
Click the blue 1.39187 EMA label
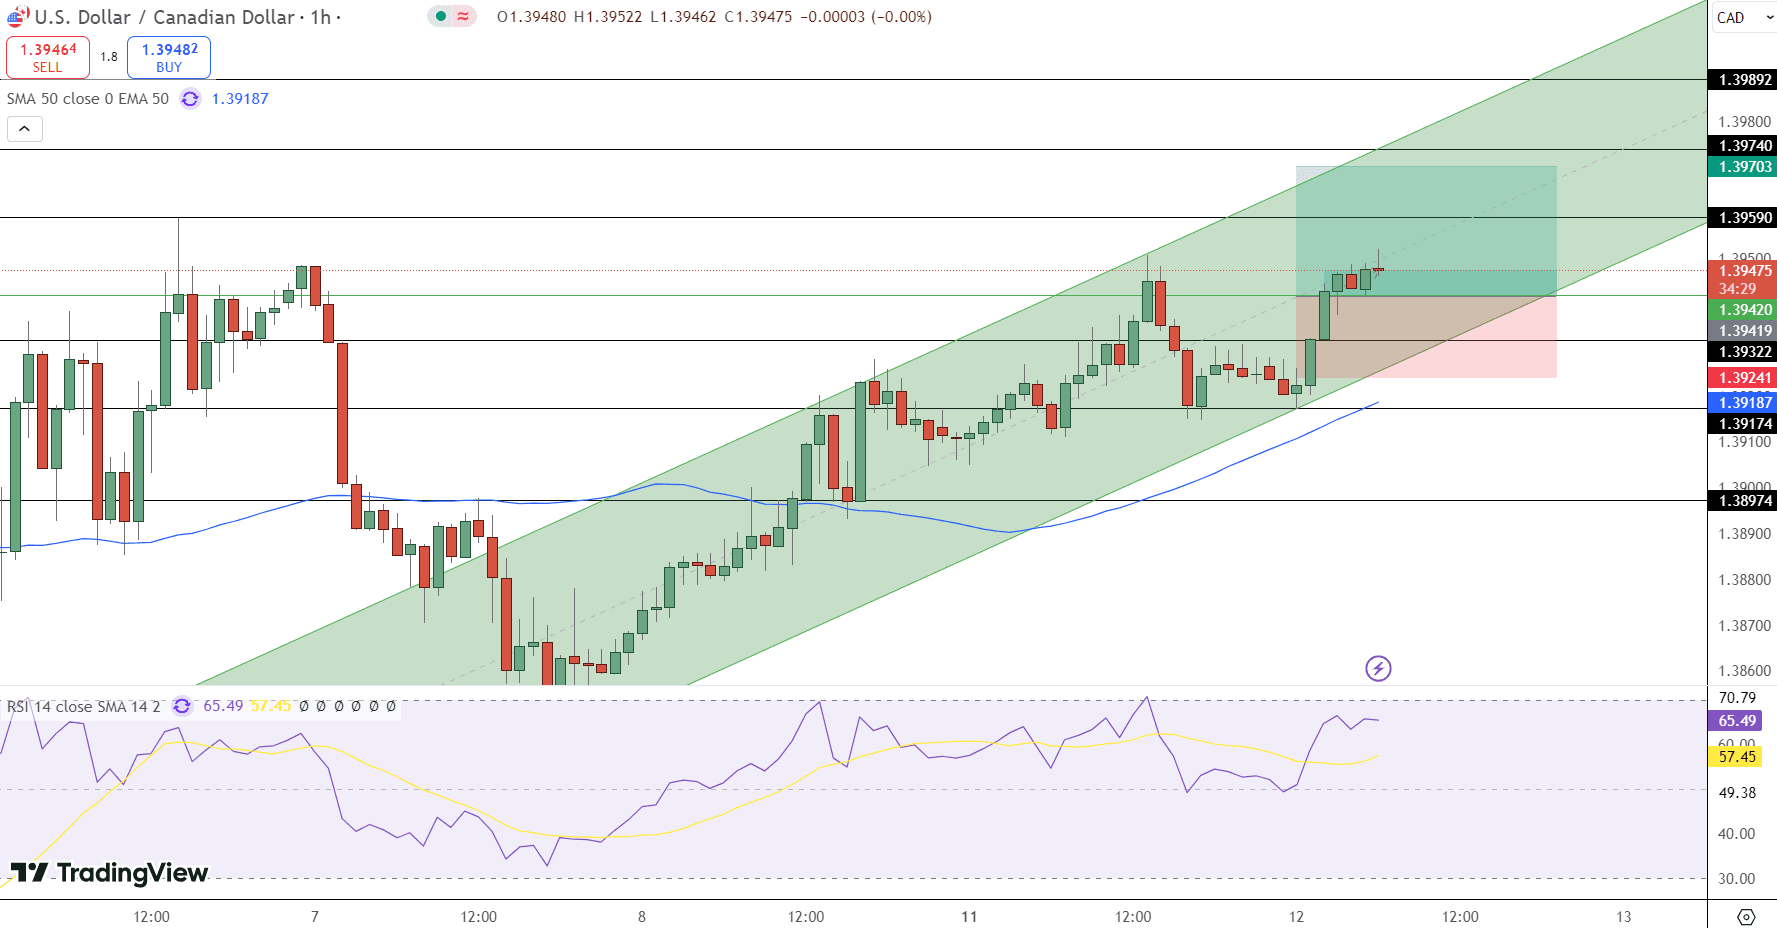pyautogui.click(x=1743, y=403)
